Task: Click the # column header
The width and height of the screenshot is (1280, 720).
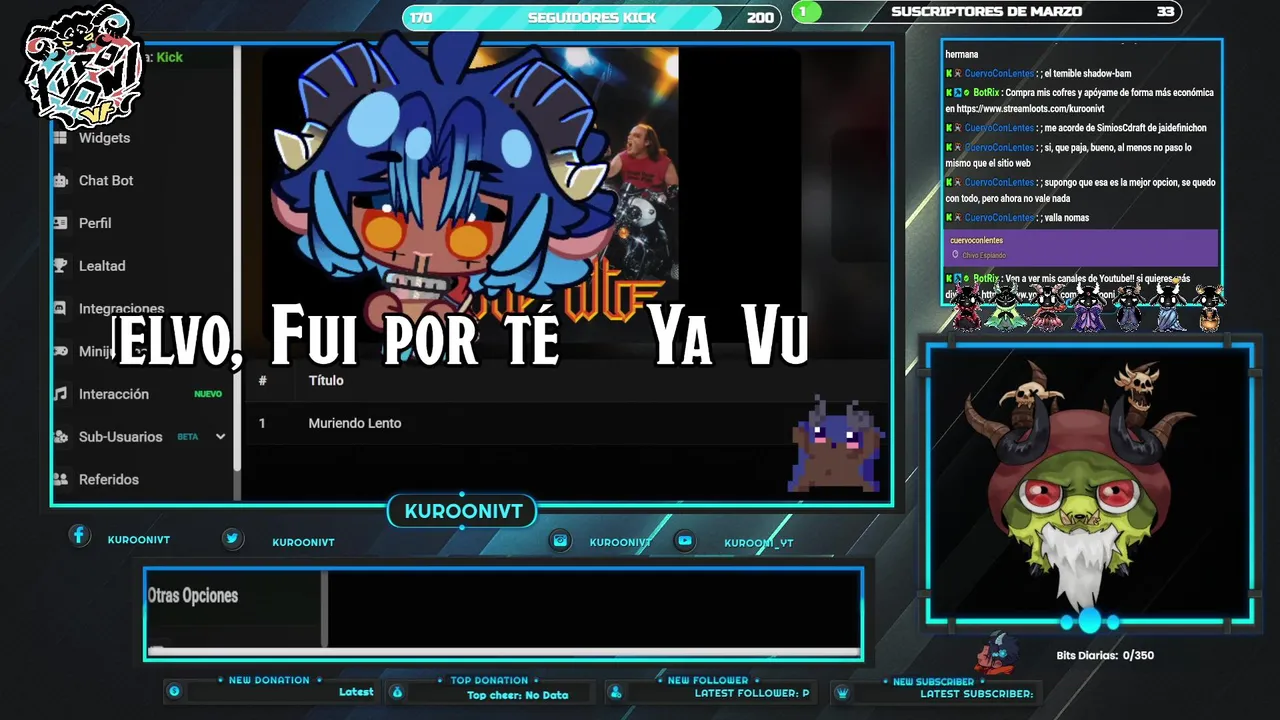Action: (x=263, y=380)
